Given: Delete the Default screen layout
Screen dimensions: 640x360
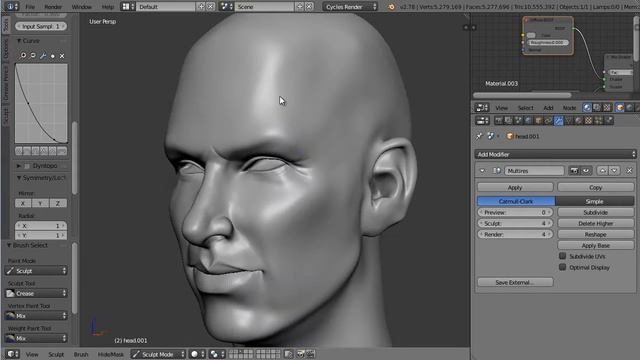Looking at the screenshot, I should point(211,7).
